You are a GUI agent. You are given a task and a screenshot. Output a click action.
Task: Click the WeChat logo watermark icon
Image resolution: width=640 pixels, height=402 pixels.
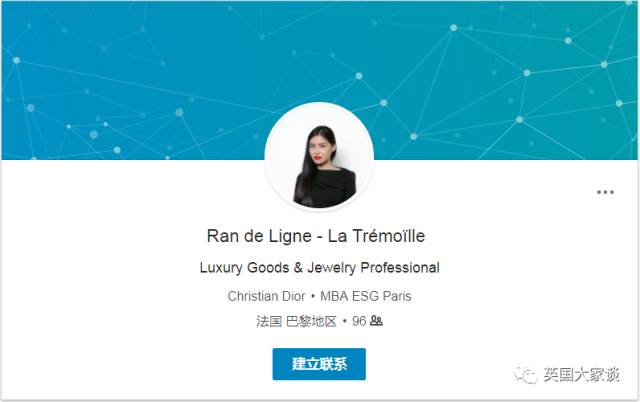coord(526,374)
